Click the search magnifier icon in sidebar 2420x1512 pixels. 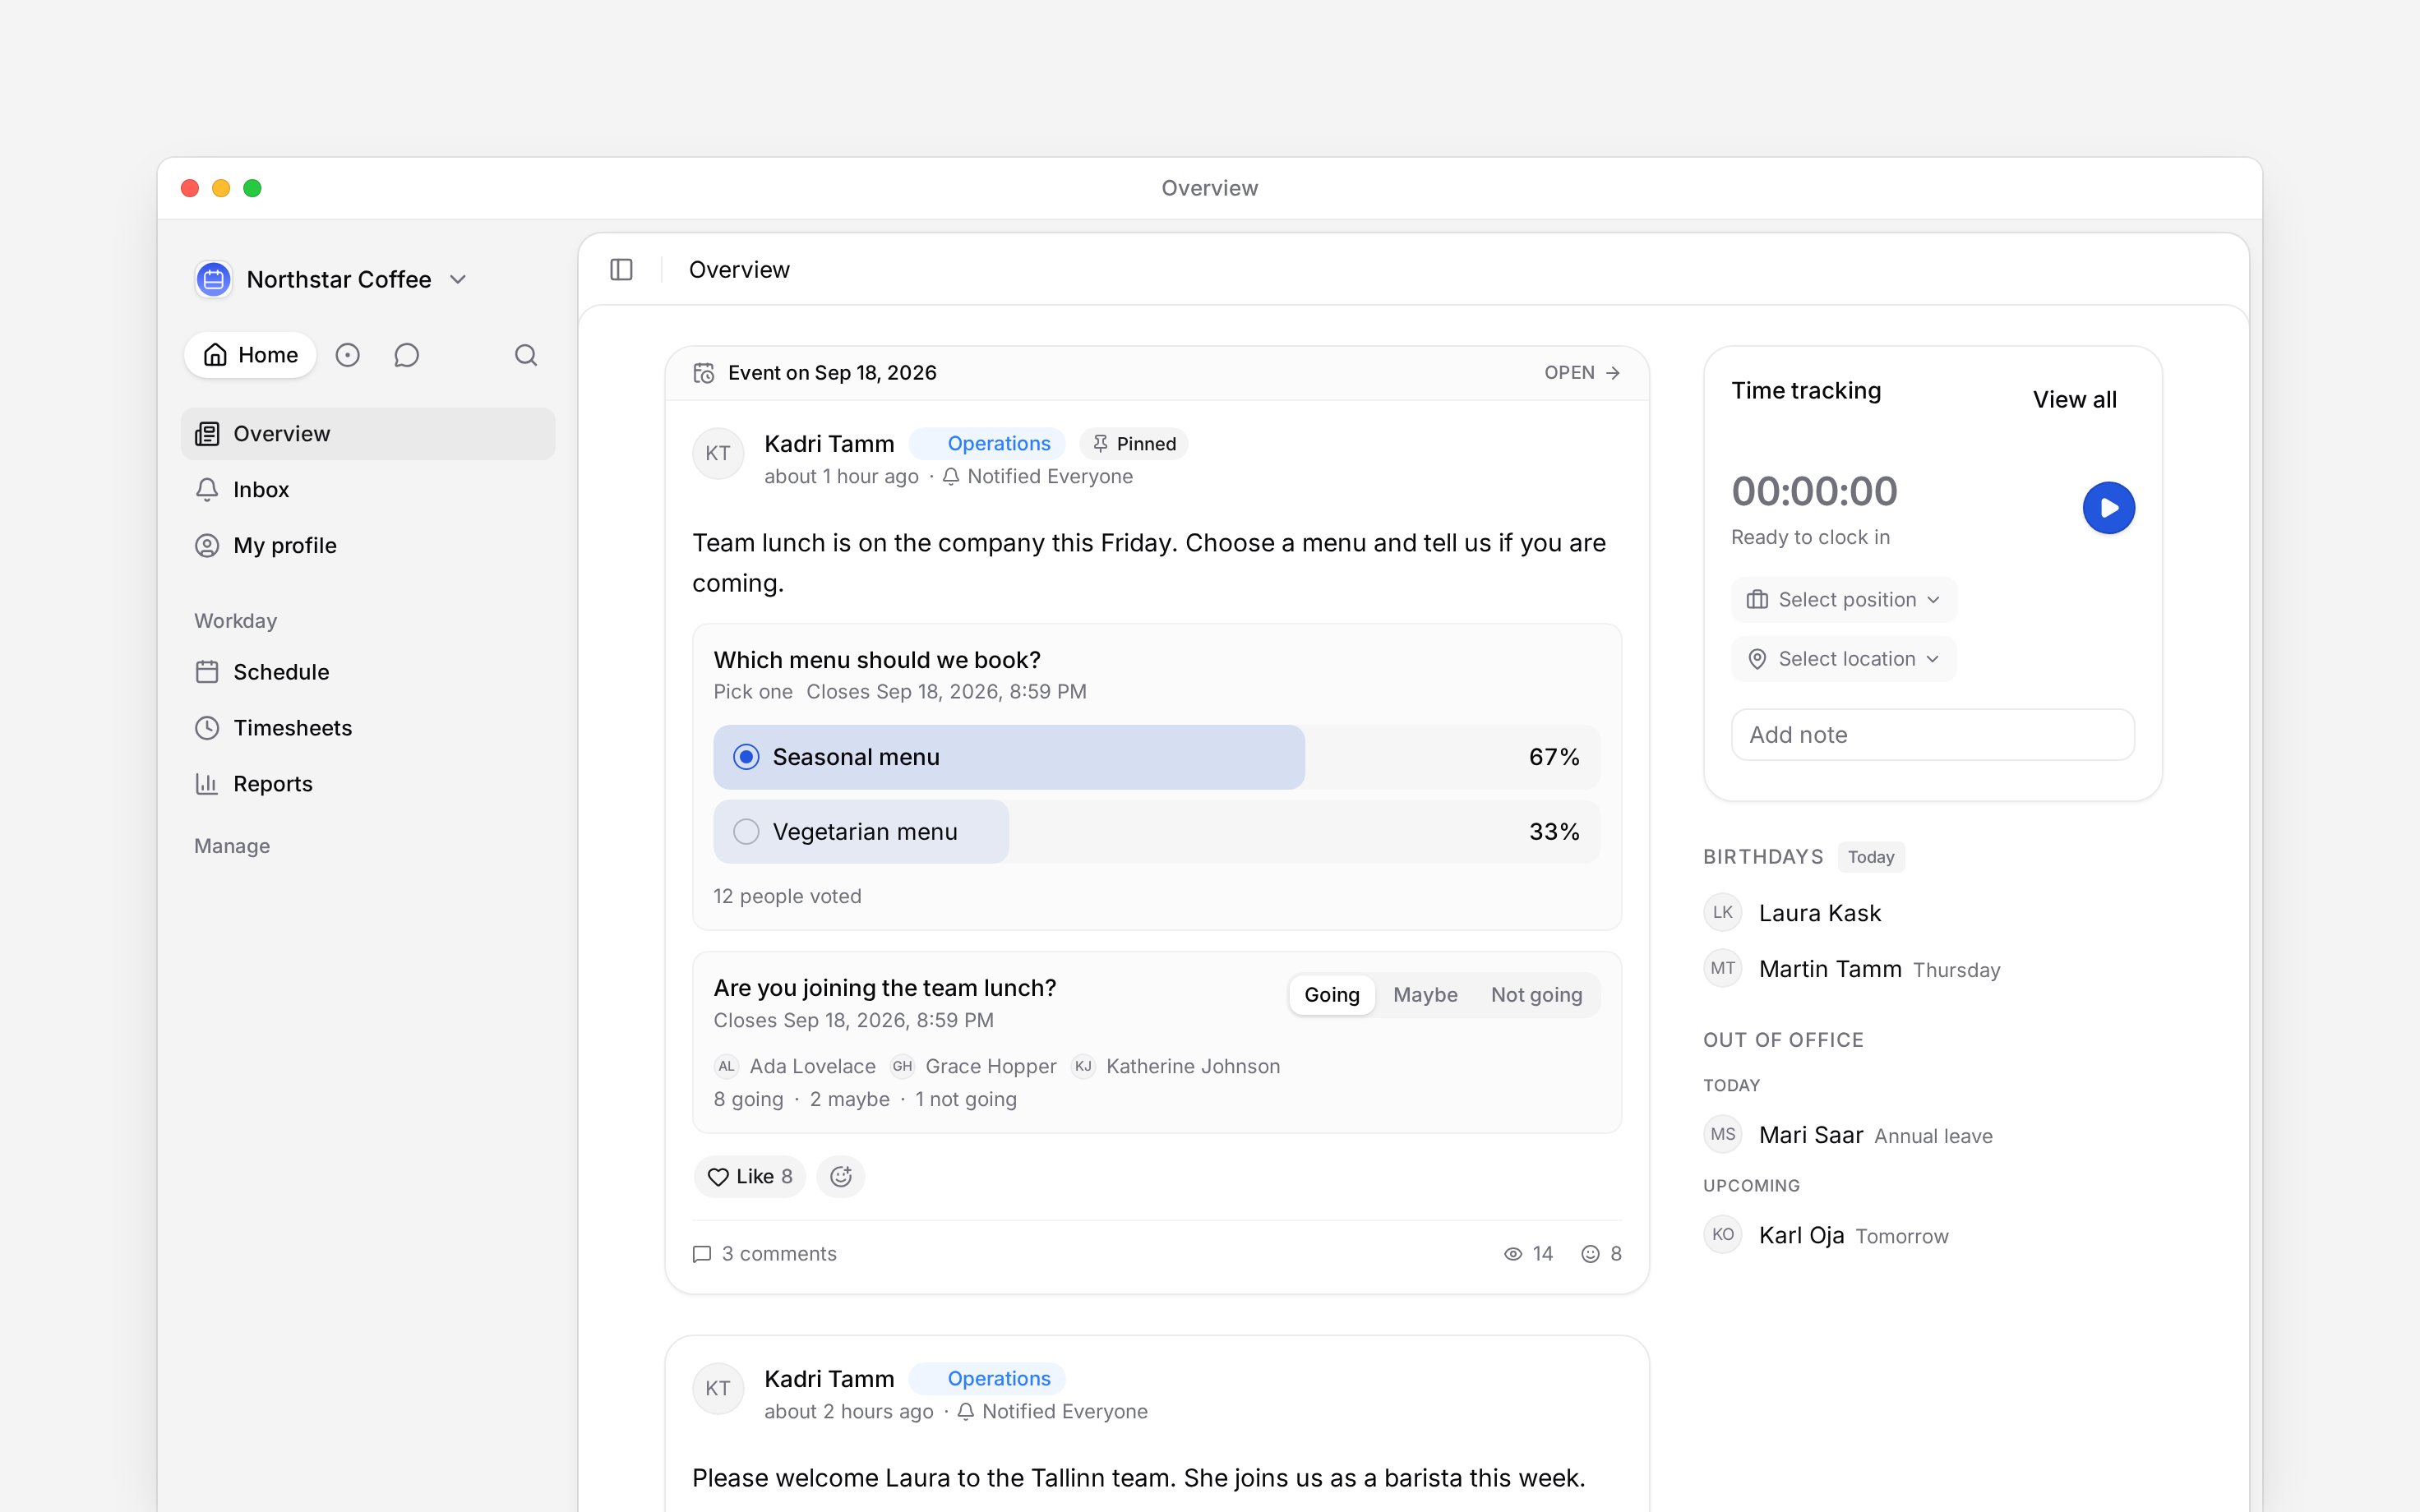(526, 355)
